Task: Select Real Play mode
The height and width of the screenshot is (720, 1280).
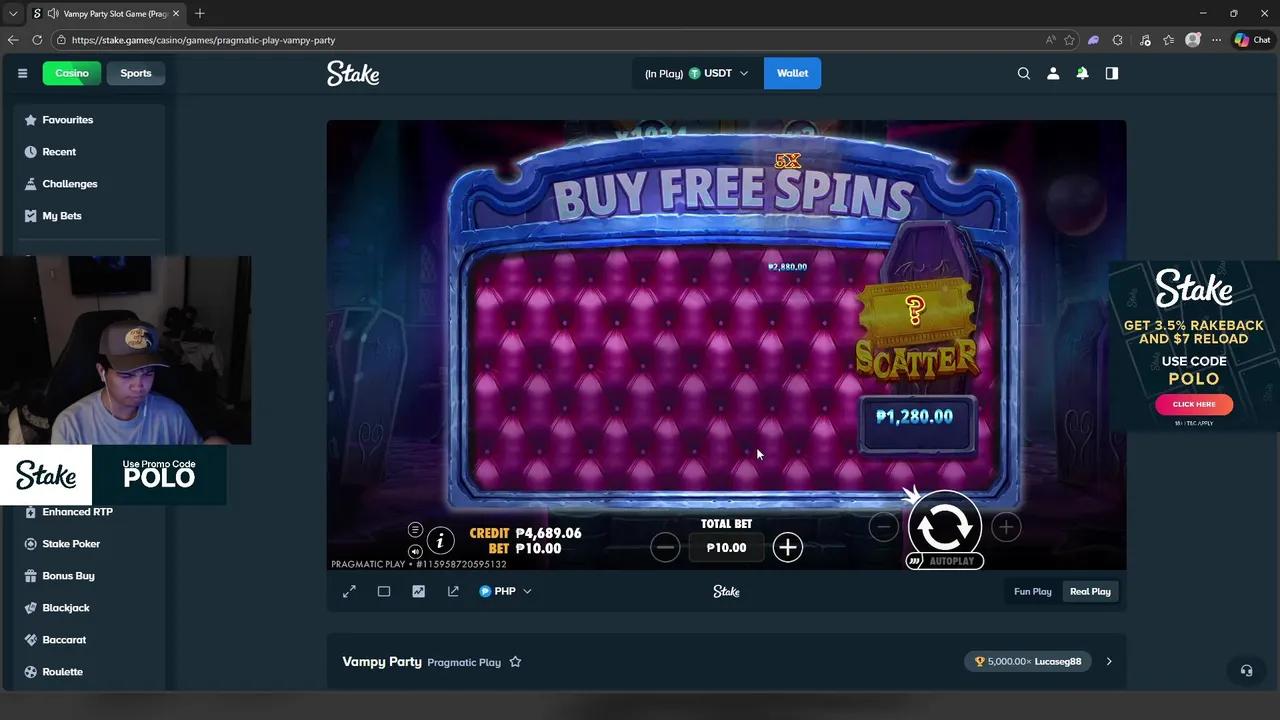Action: click(1090, 591)
